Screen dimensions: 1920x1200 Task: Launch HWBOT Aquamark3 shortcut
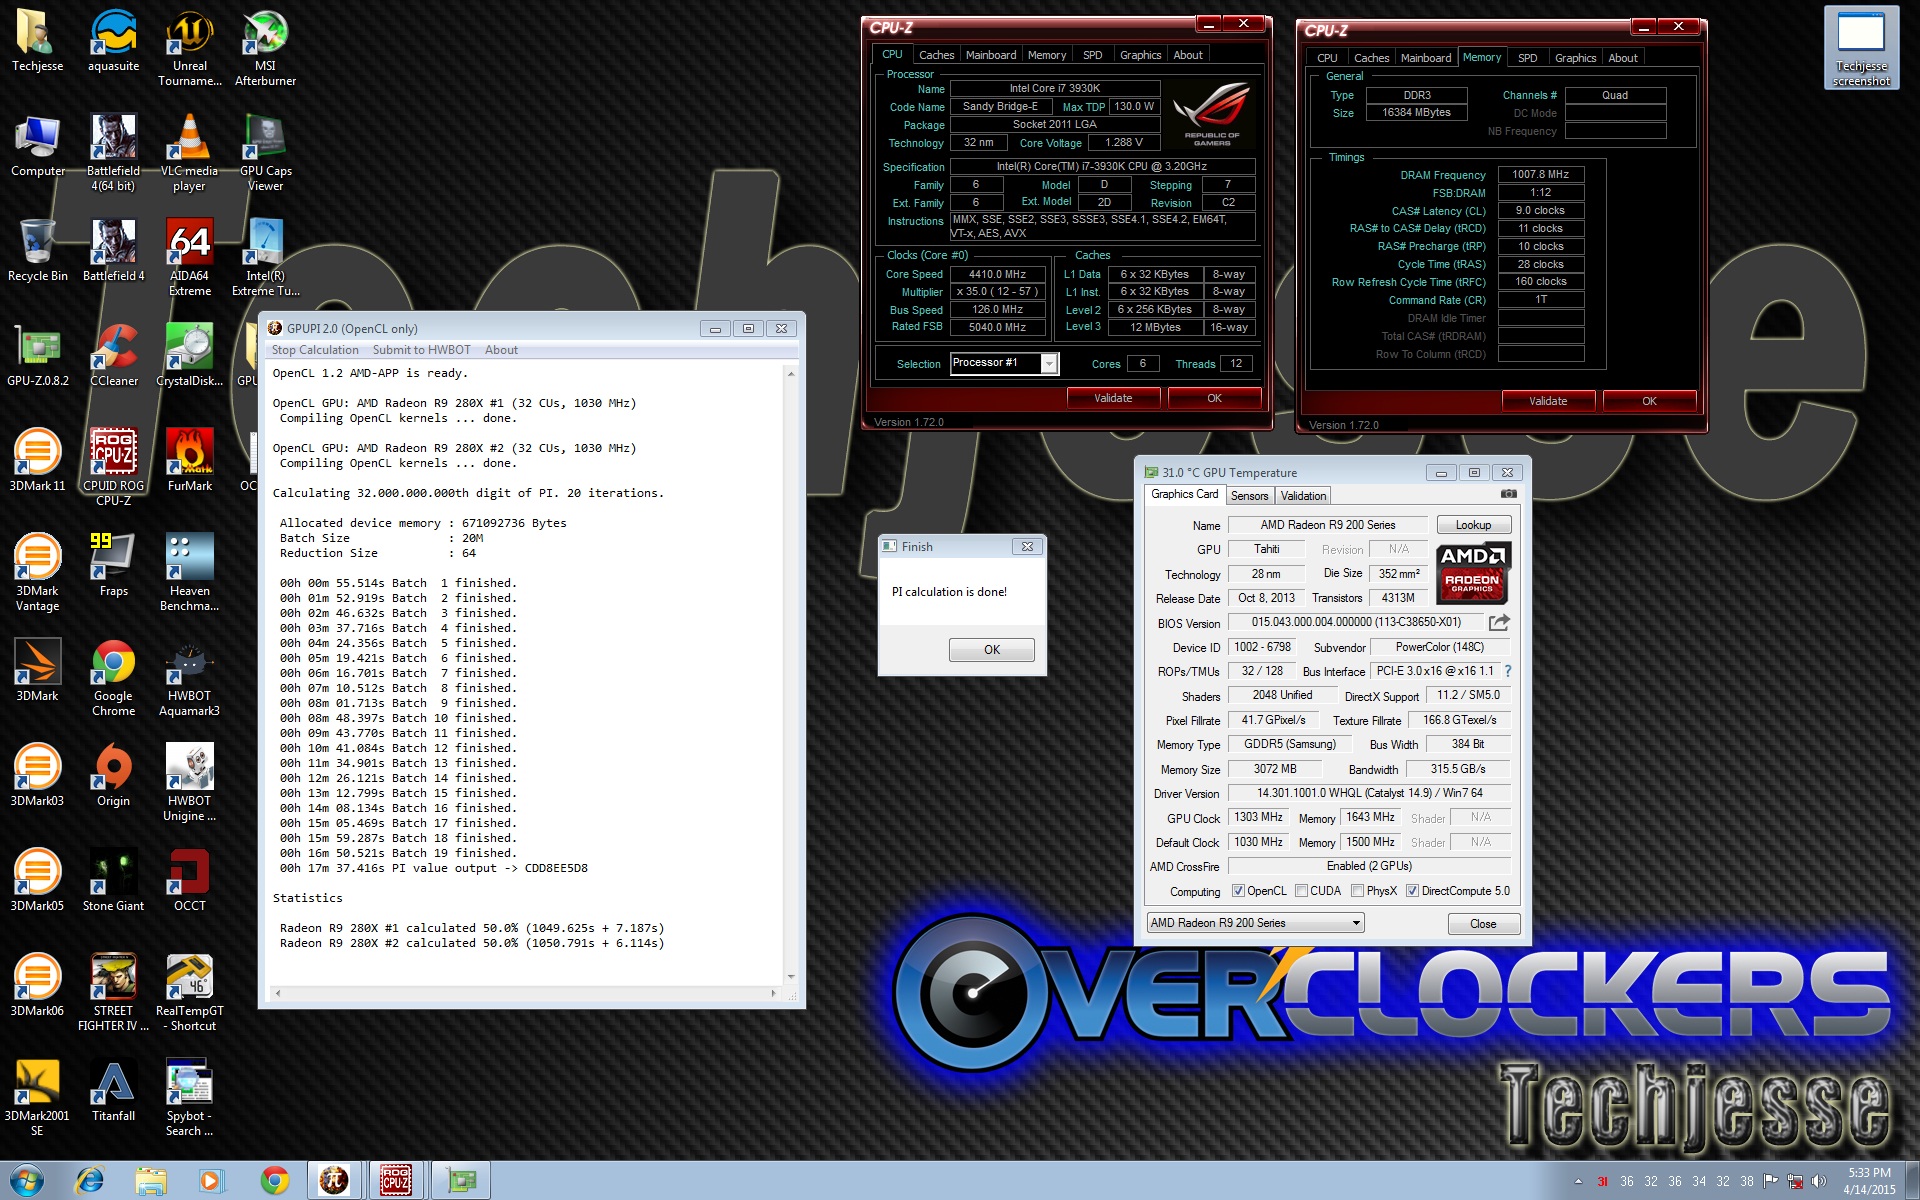[189, 679]
